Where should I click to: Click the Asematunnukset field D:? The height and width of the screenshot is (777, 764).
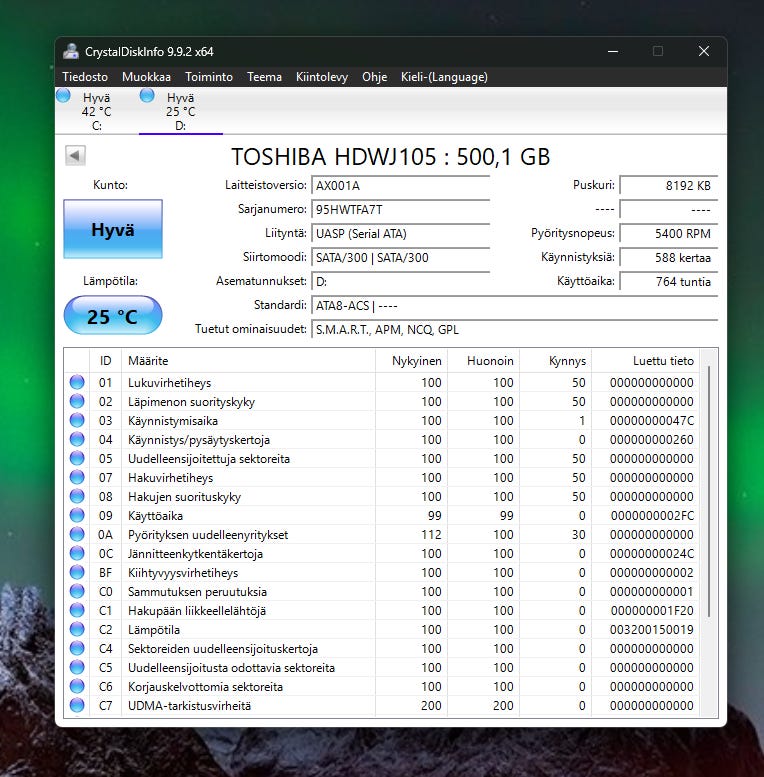400,281
